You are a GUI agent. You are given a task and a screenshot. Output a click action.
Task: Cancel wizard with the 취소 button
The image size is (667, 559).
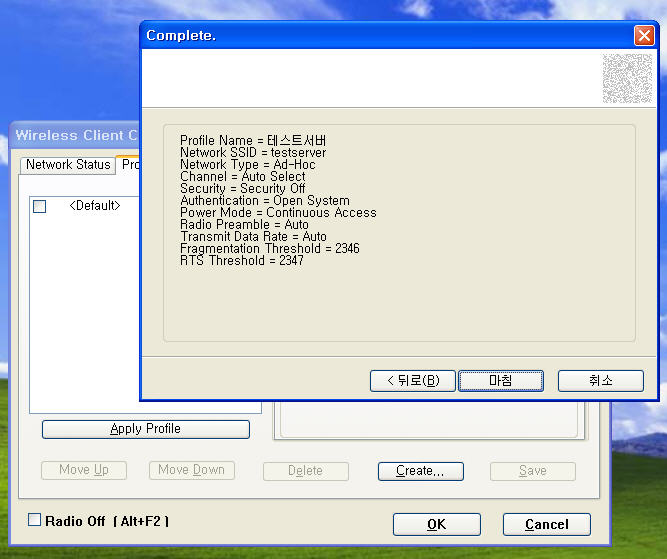point(601,380)
